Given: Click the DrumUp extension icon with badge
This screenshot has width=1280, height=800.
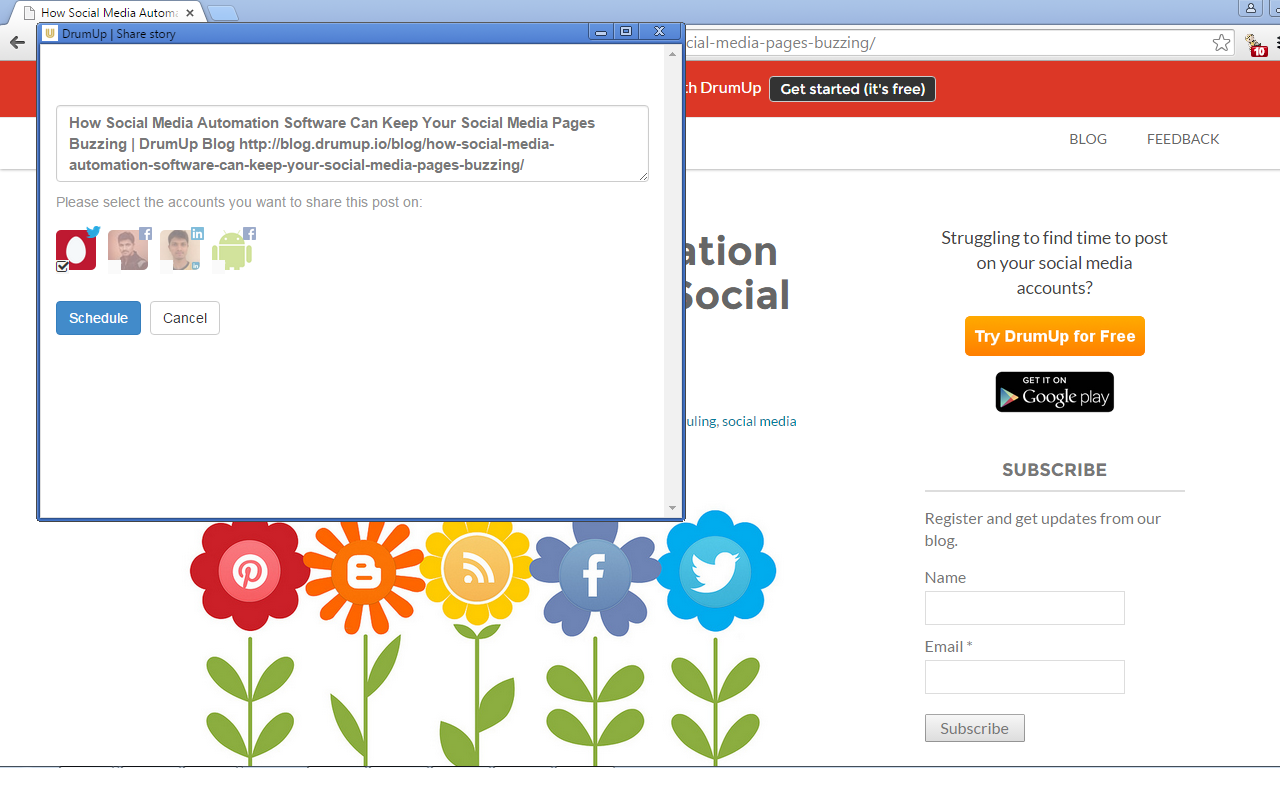Looking at the screenshot, I should [1256, 44].
